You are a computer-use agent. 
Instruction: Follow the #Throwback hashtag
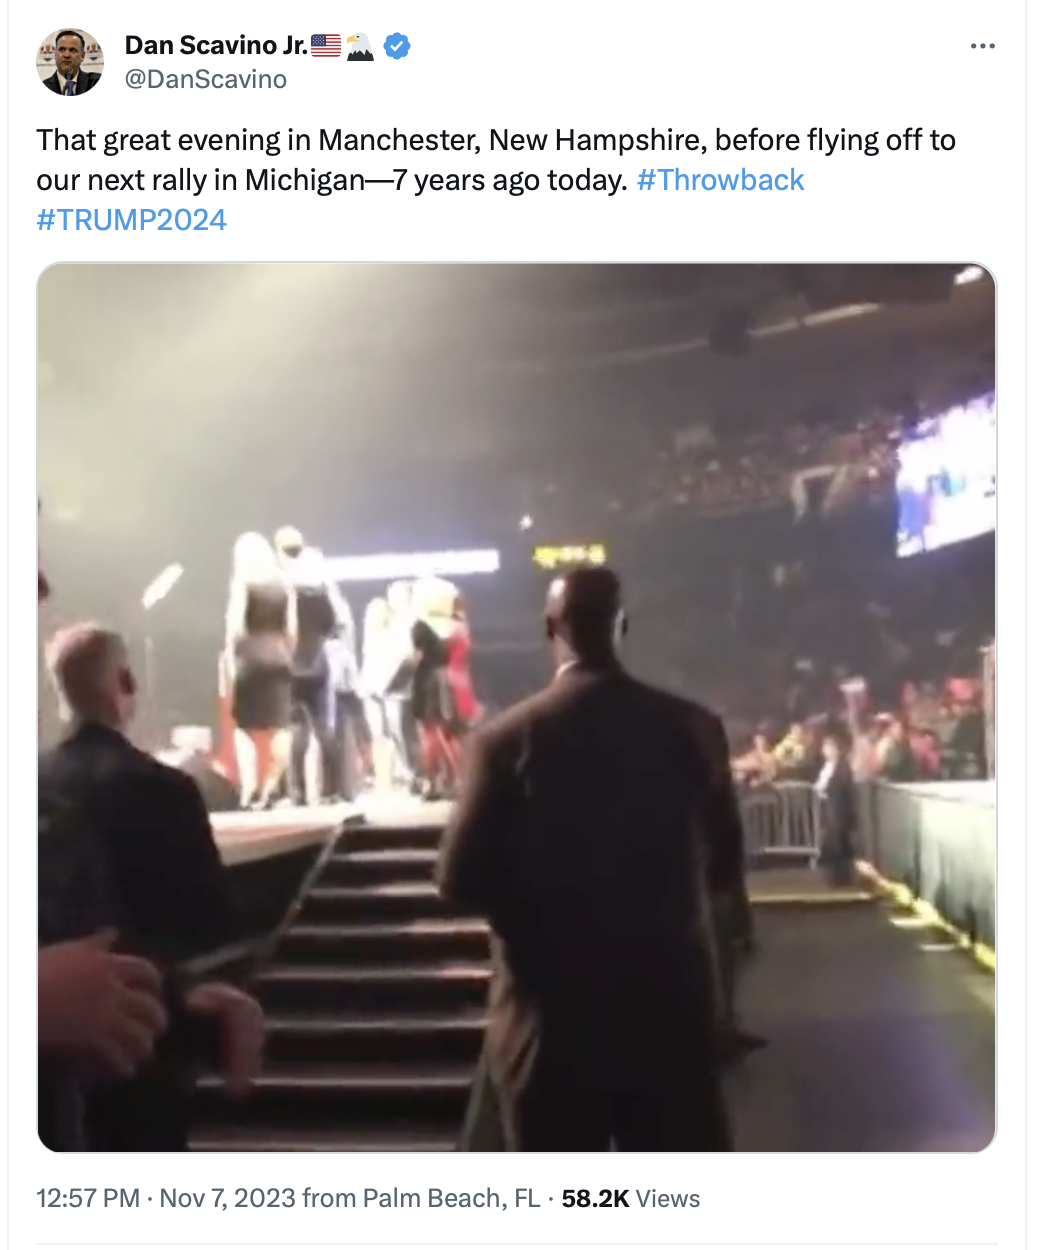click(720, 180)
